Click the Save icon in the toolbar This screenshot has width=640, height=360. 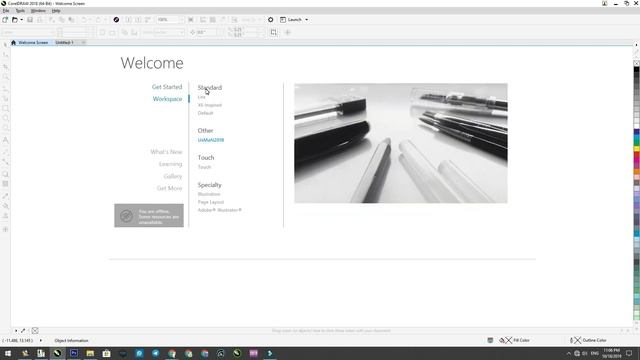pos(30,20)
